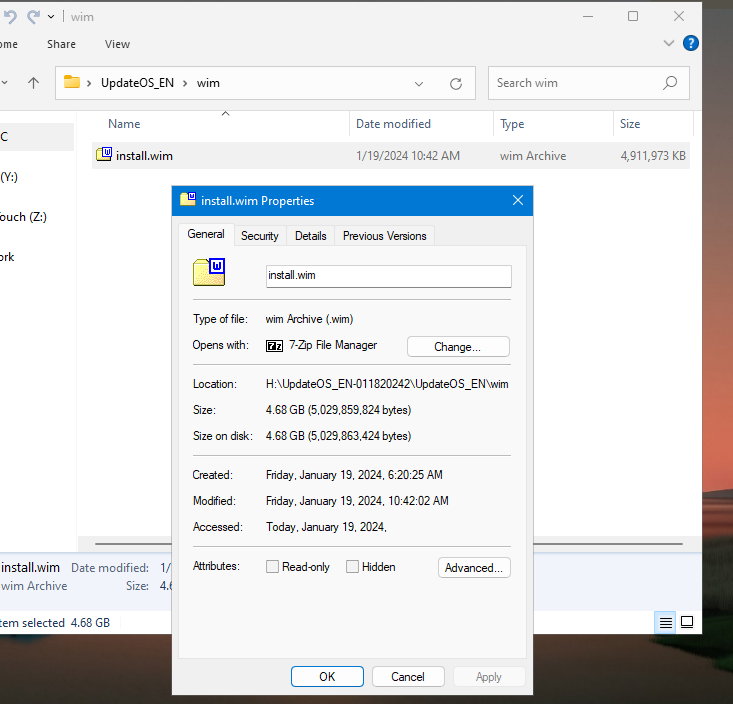This screenshot has height=704, width=733.
Task: Select UpdateOS_EN in the address path
Action: click(137, 83)
